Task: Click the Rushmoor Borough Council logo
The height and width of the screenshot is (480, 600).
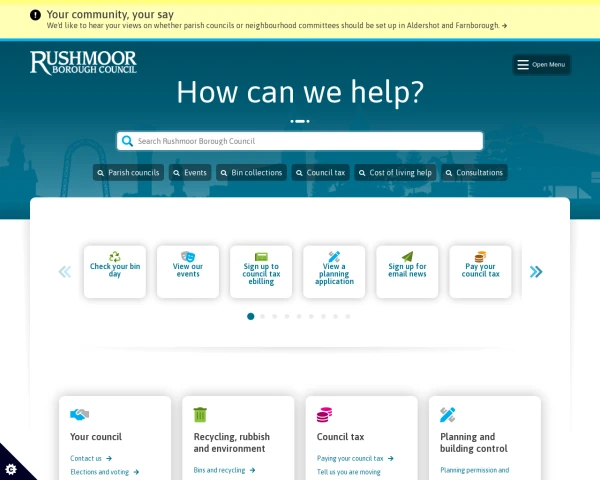Action: 83,62
